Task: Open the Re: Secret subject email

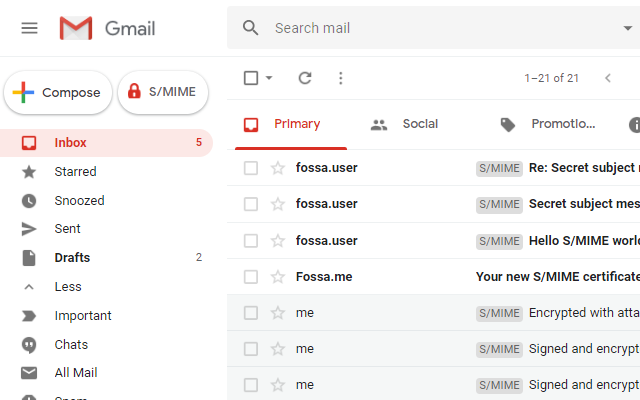Action: (x=433, y=168)
